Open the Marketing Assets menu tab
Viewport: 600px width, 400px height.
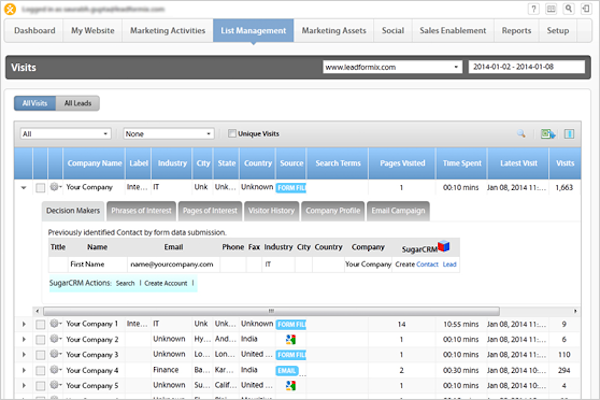click(x=335, y=30)
